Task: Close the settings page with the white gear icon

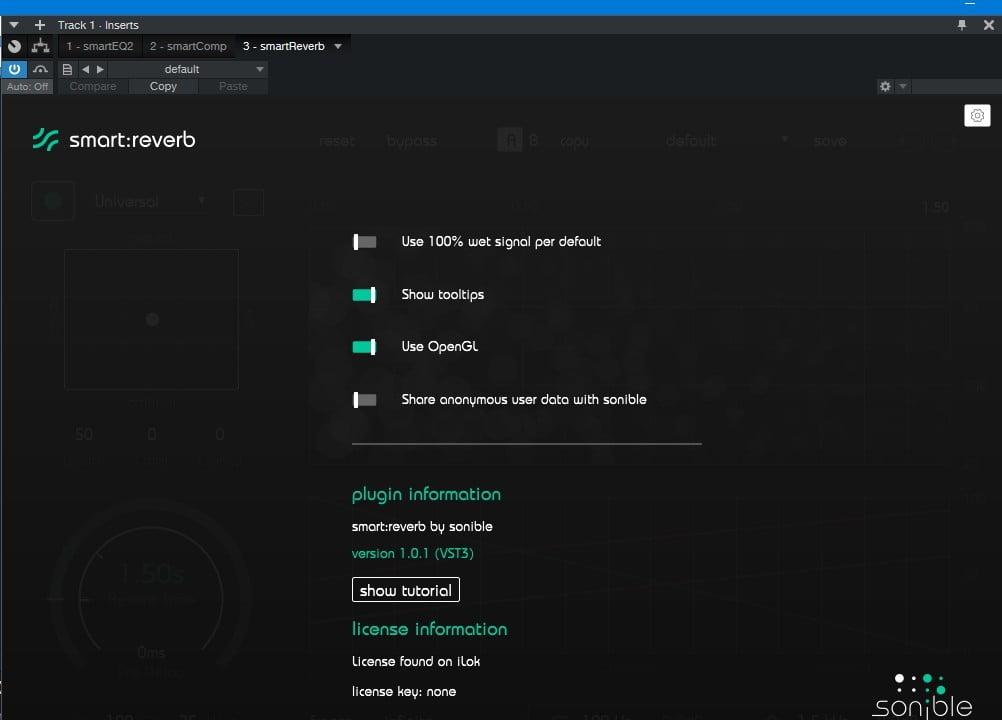Action: (x=977, y=116)
